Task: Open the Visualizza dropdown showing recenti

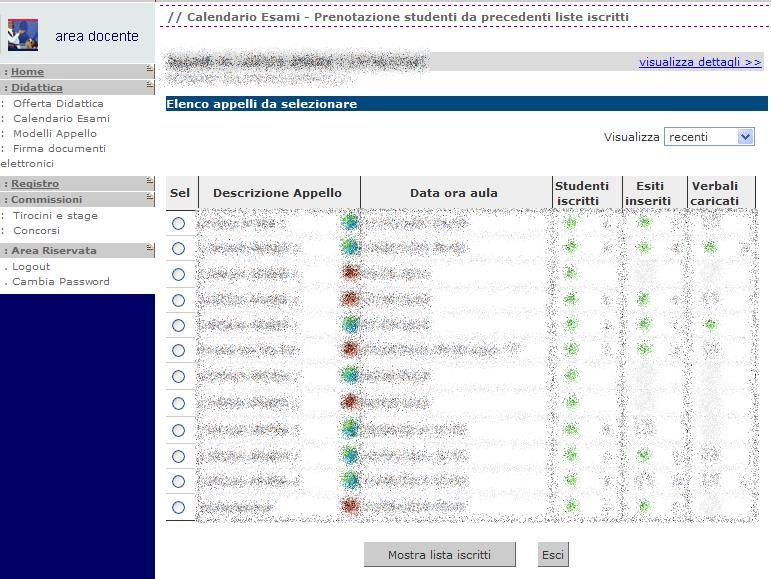Action: (709, 137)
